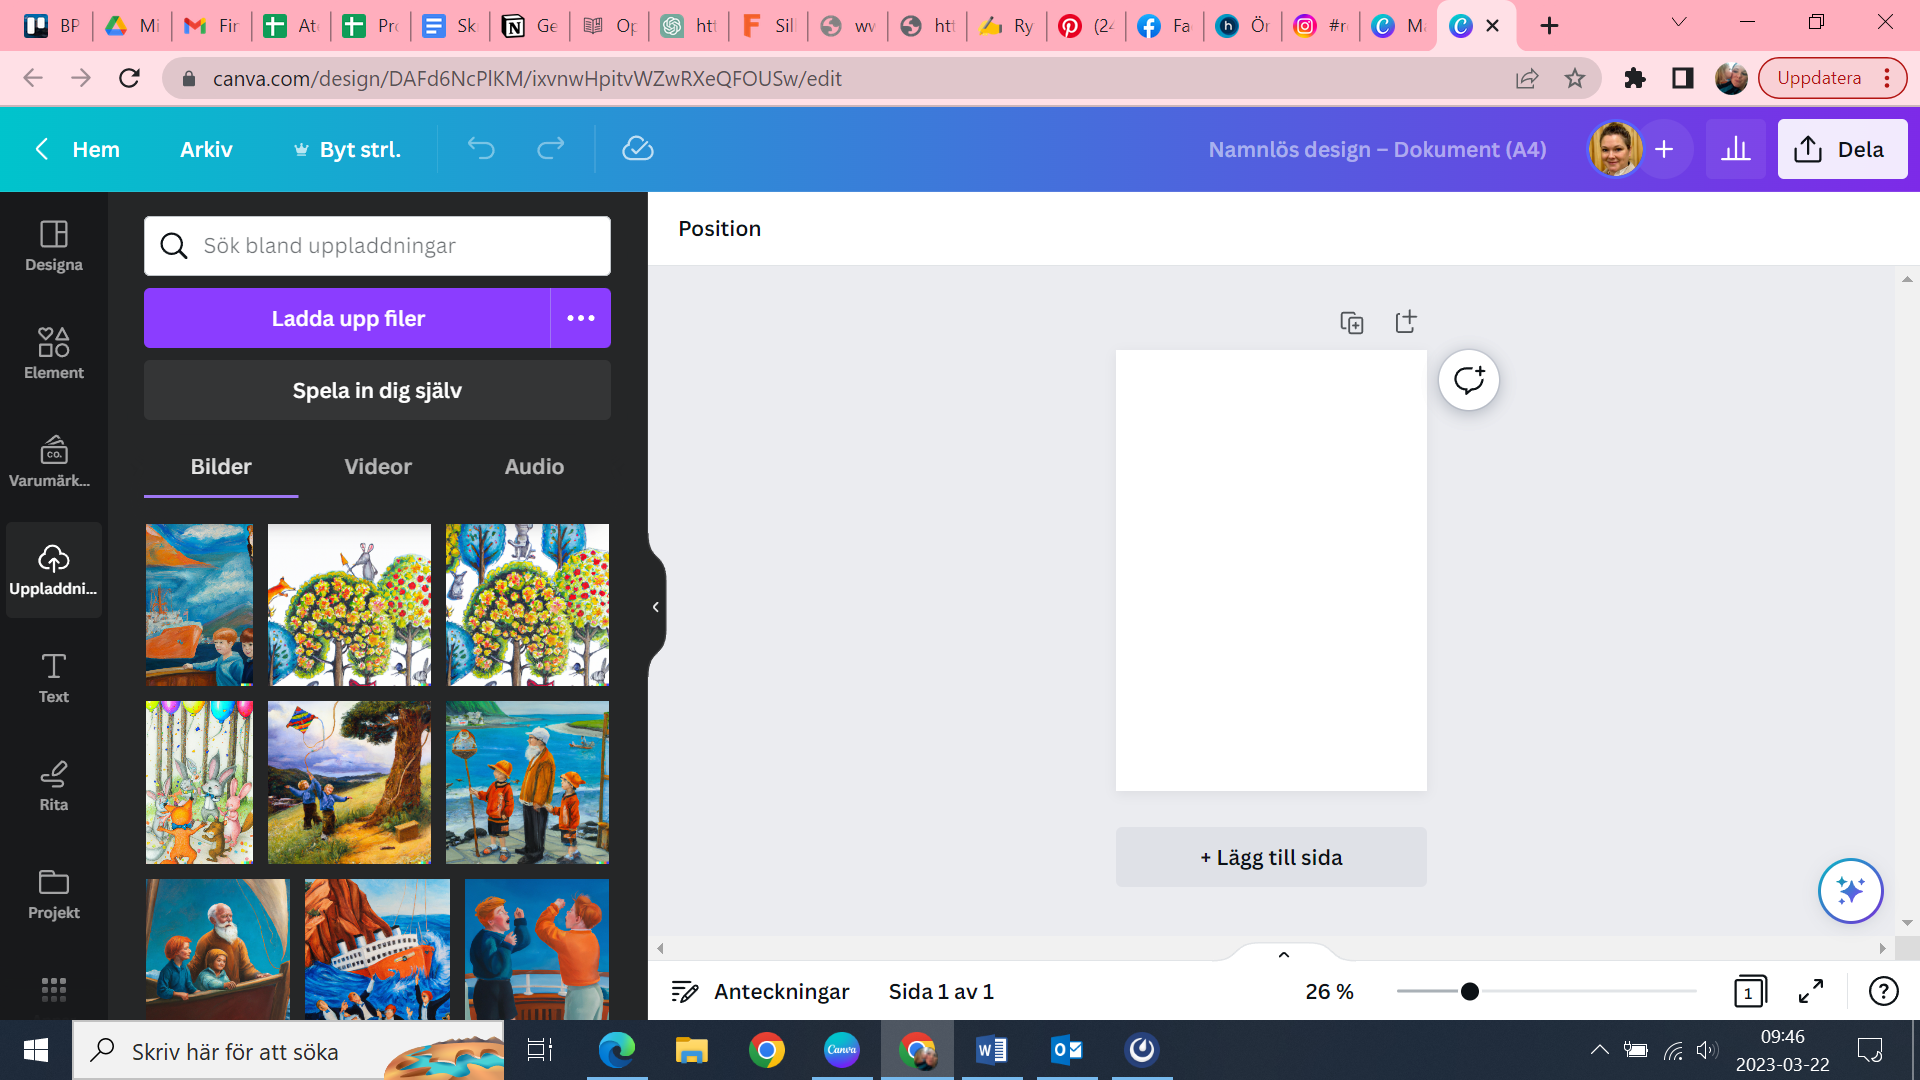The width and height of the screenshot is (1920, 1080).
Task: Switch to the Bilder tab
Action: tap(221, 467)
